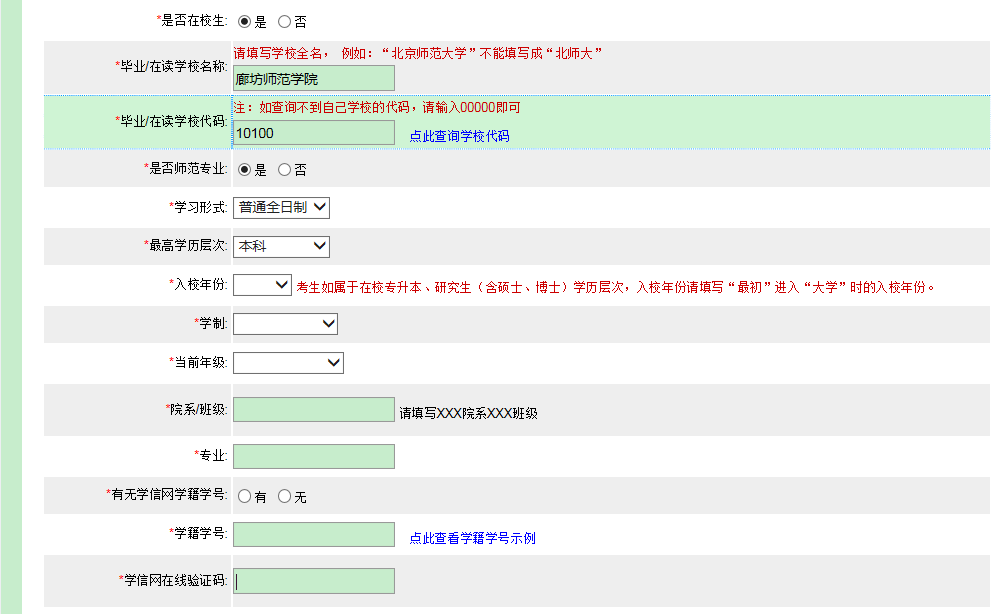Click the 学校代码 input showing 10100
The width and height of the screenshot is (1004, 614).
(x=313, y=131)
